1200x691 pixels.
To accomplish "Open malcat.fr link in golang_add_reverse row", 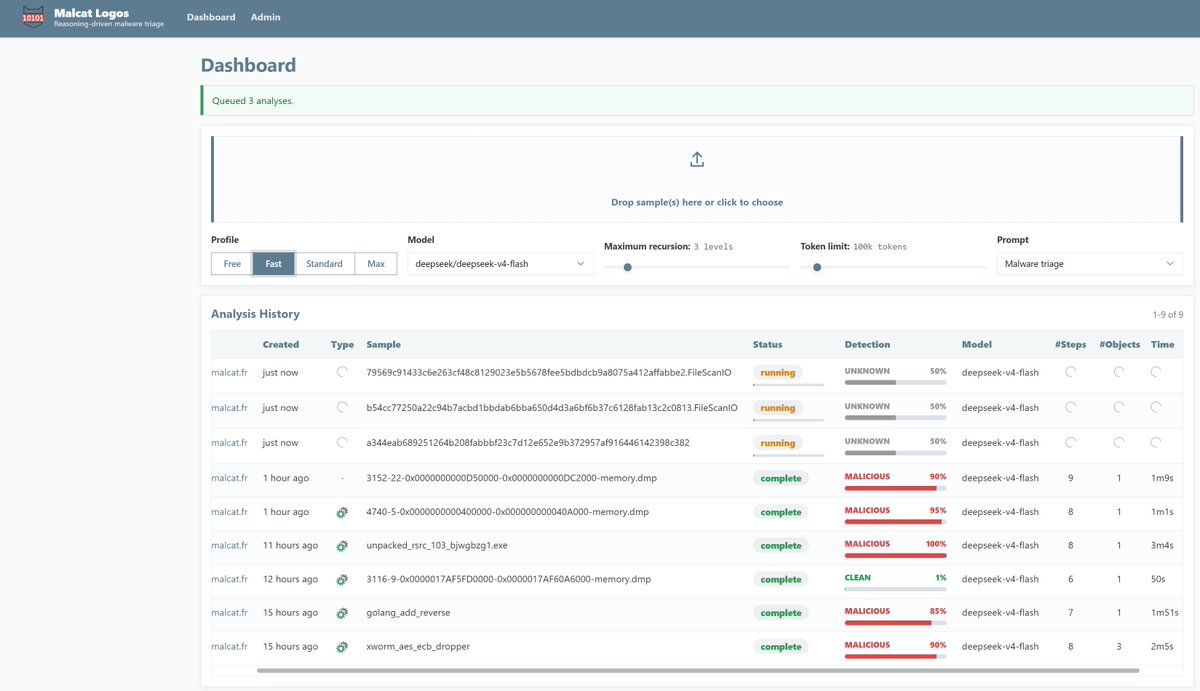I will (229, 612).
